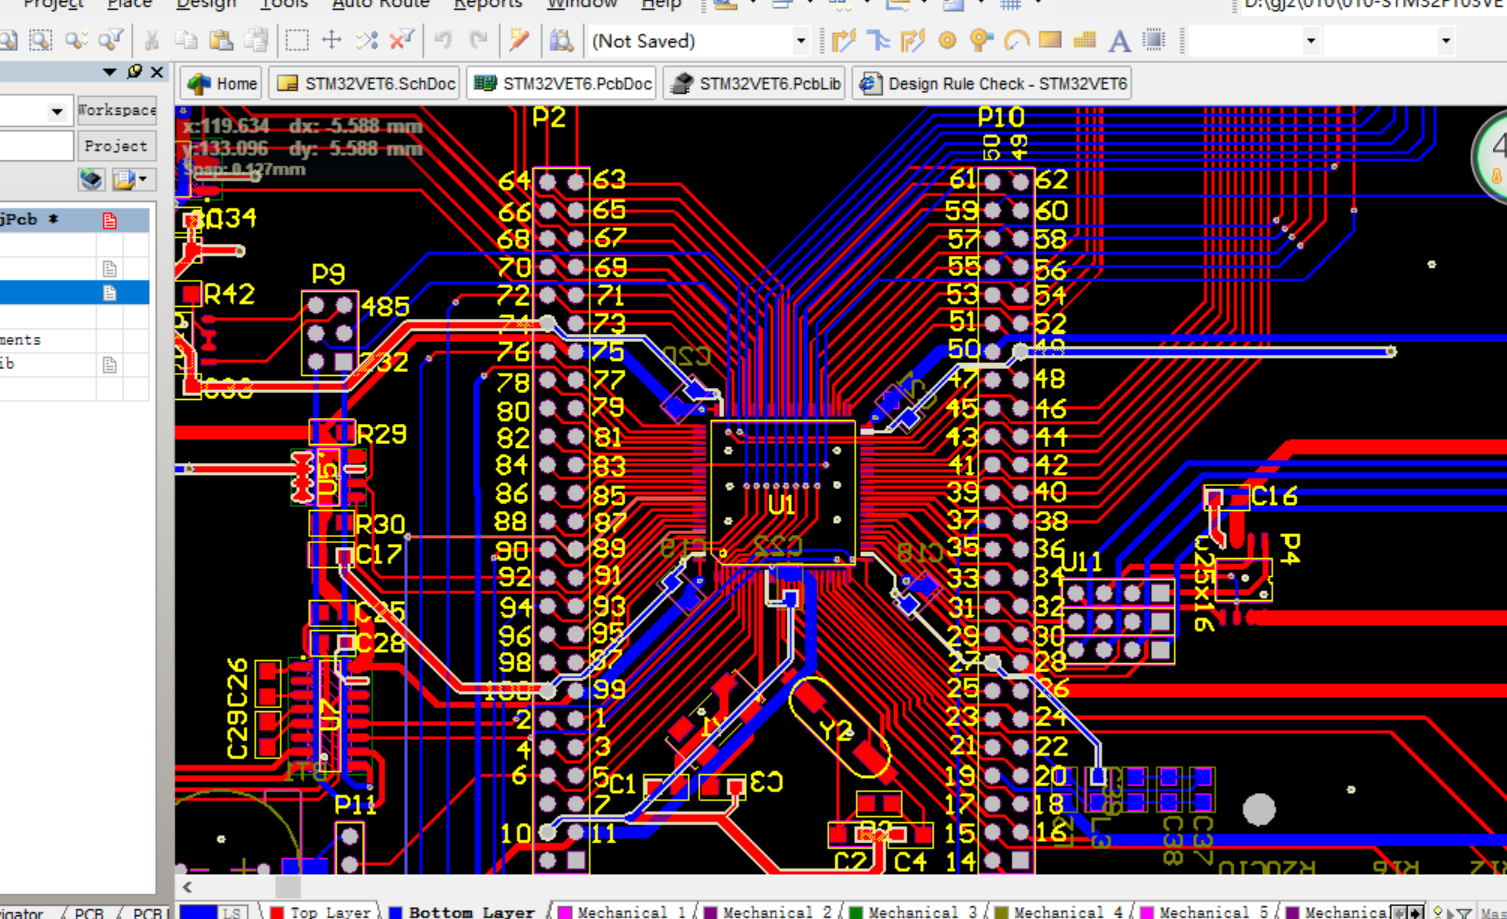Open the Projects panel options arrow
1507x919 pixels.
tap(109, 72)
